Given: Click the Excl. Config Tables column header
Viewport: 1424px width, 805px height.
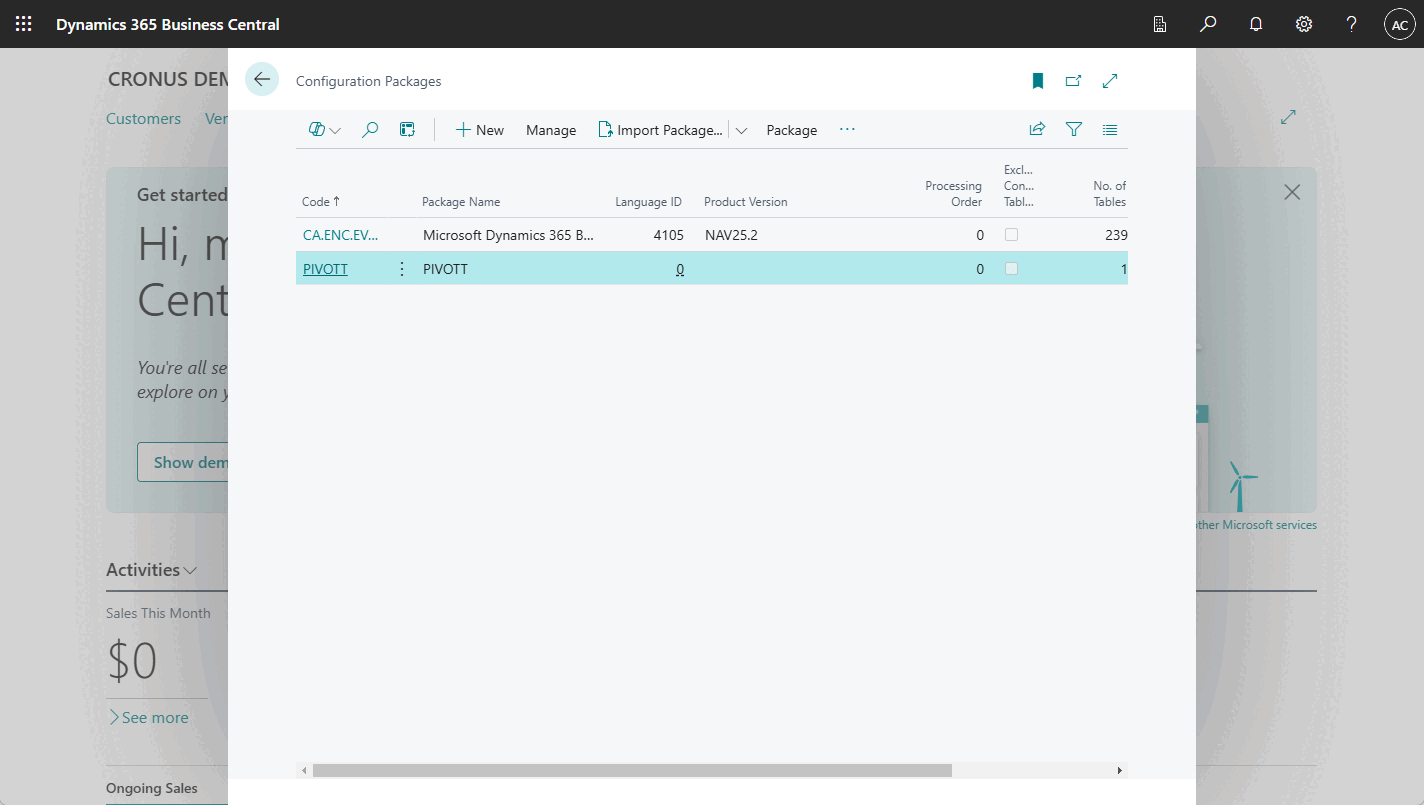Looking at the screenshot, I should point(1019,186).
